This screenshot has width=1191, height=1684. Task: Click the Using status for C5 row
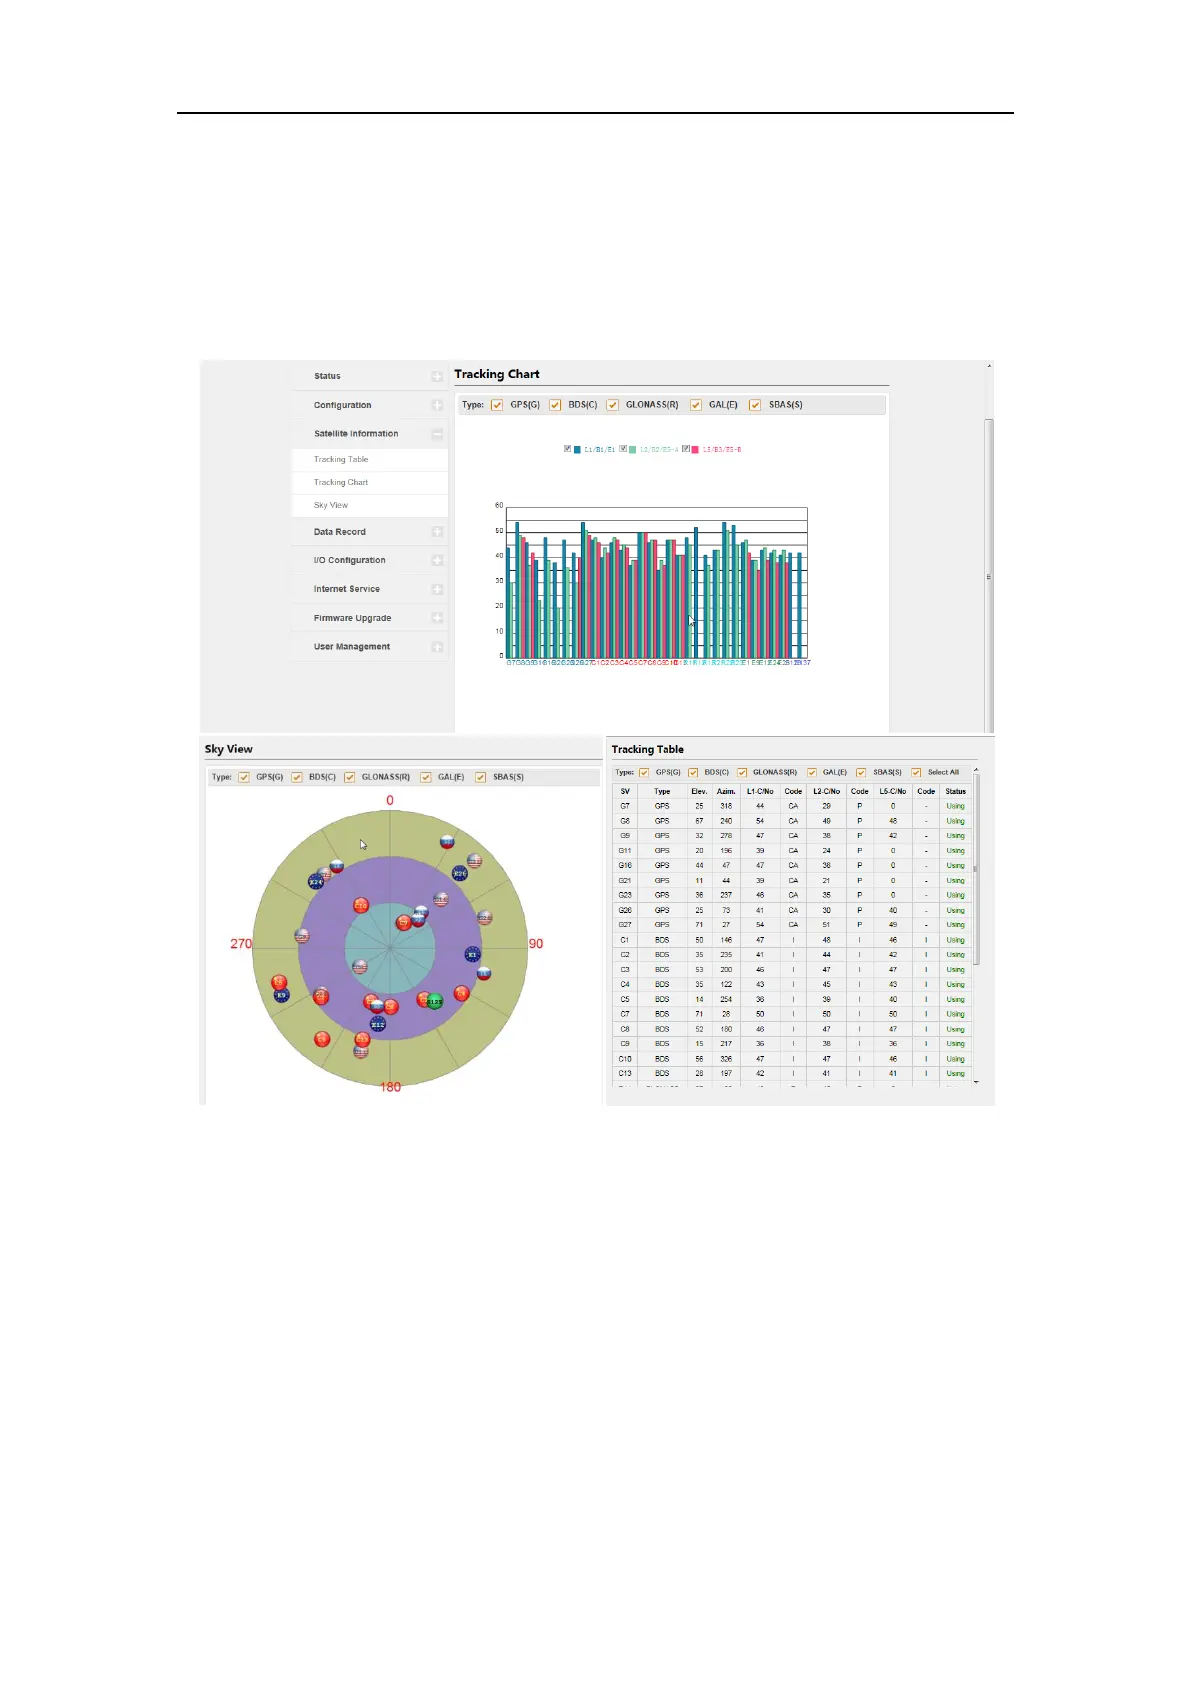click(956, 999)
